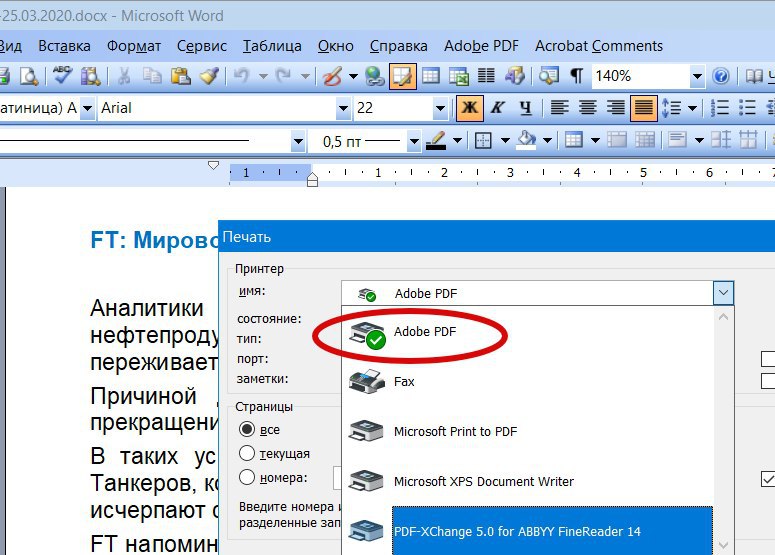Choose Microsoft XPS Document Writer printer

(x=528, y=481)
